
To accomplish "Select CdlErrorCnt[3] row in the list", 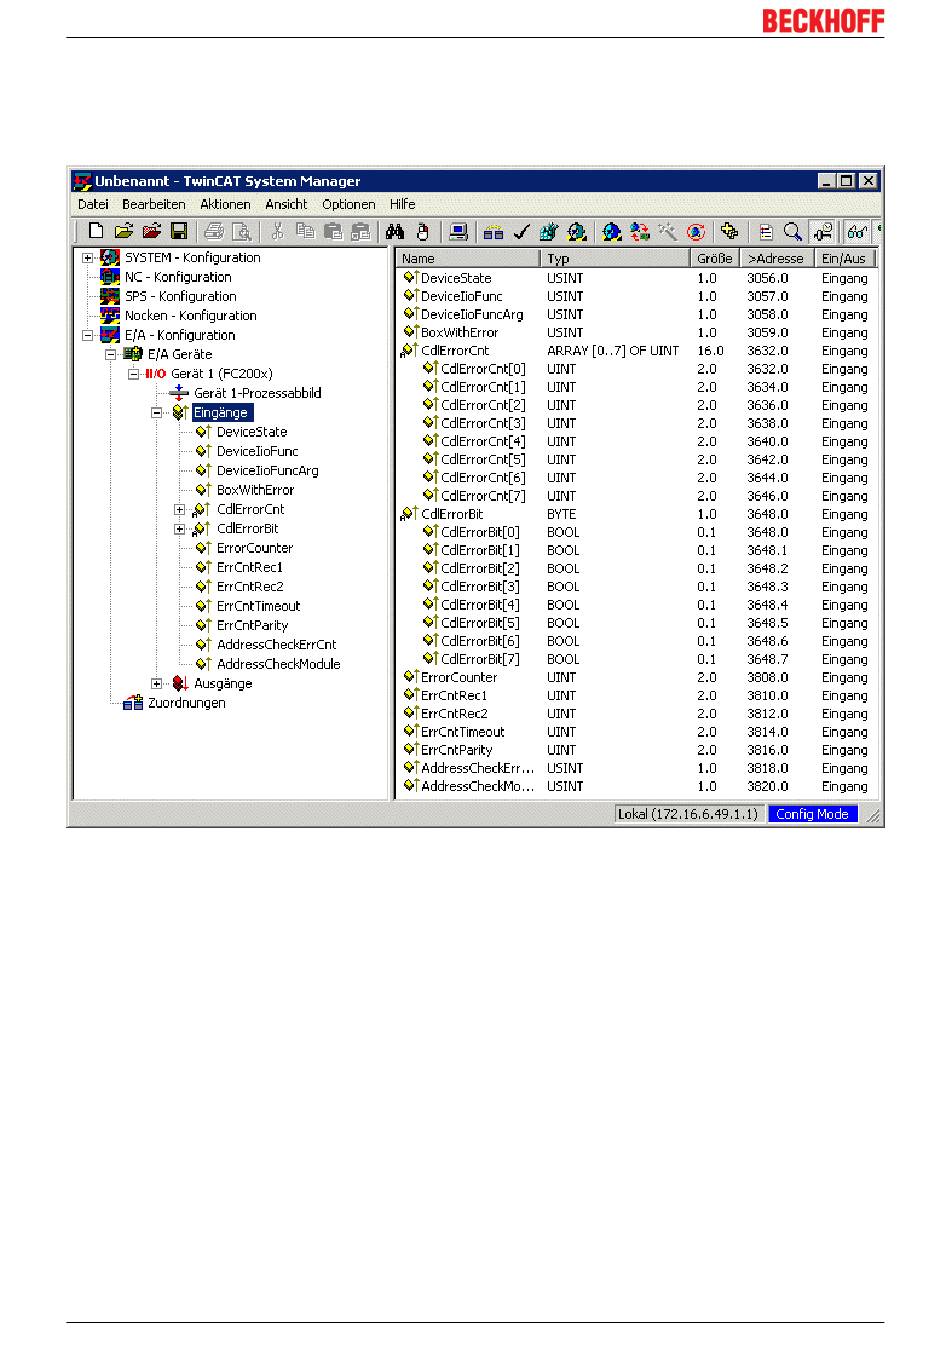I will coord(637,423).
